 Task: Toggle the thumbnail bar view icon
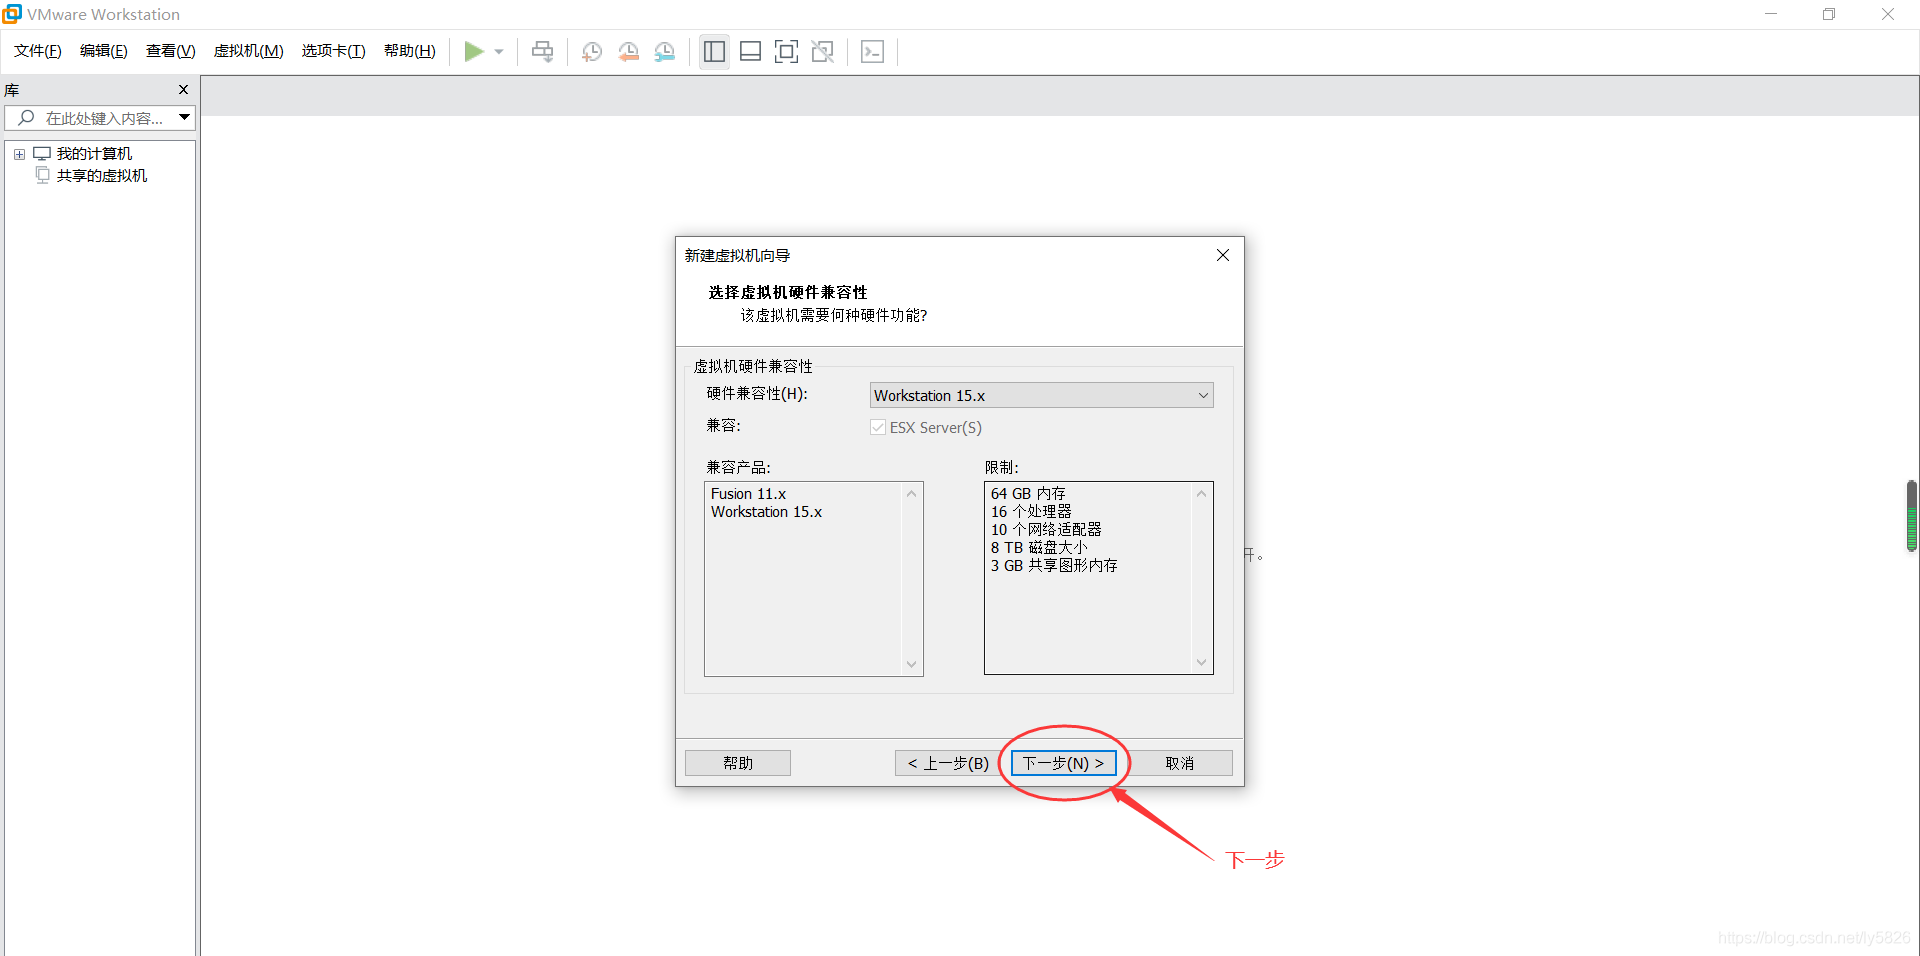coord(751,52)
